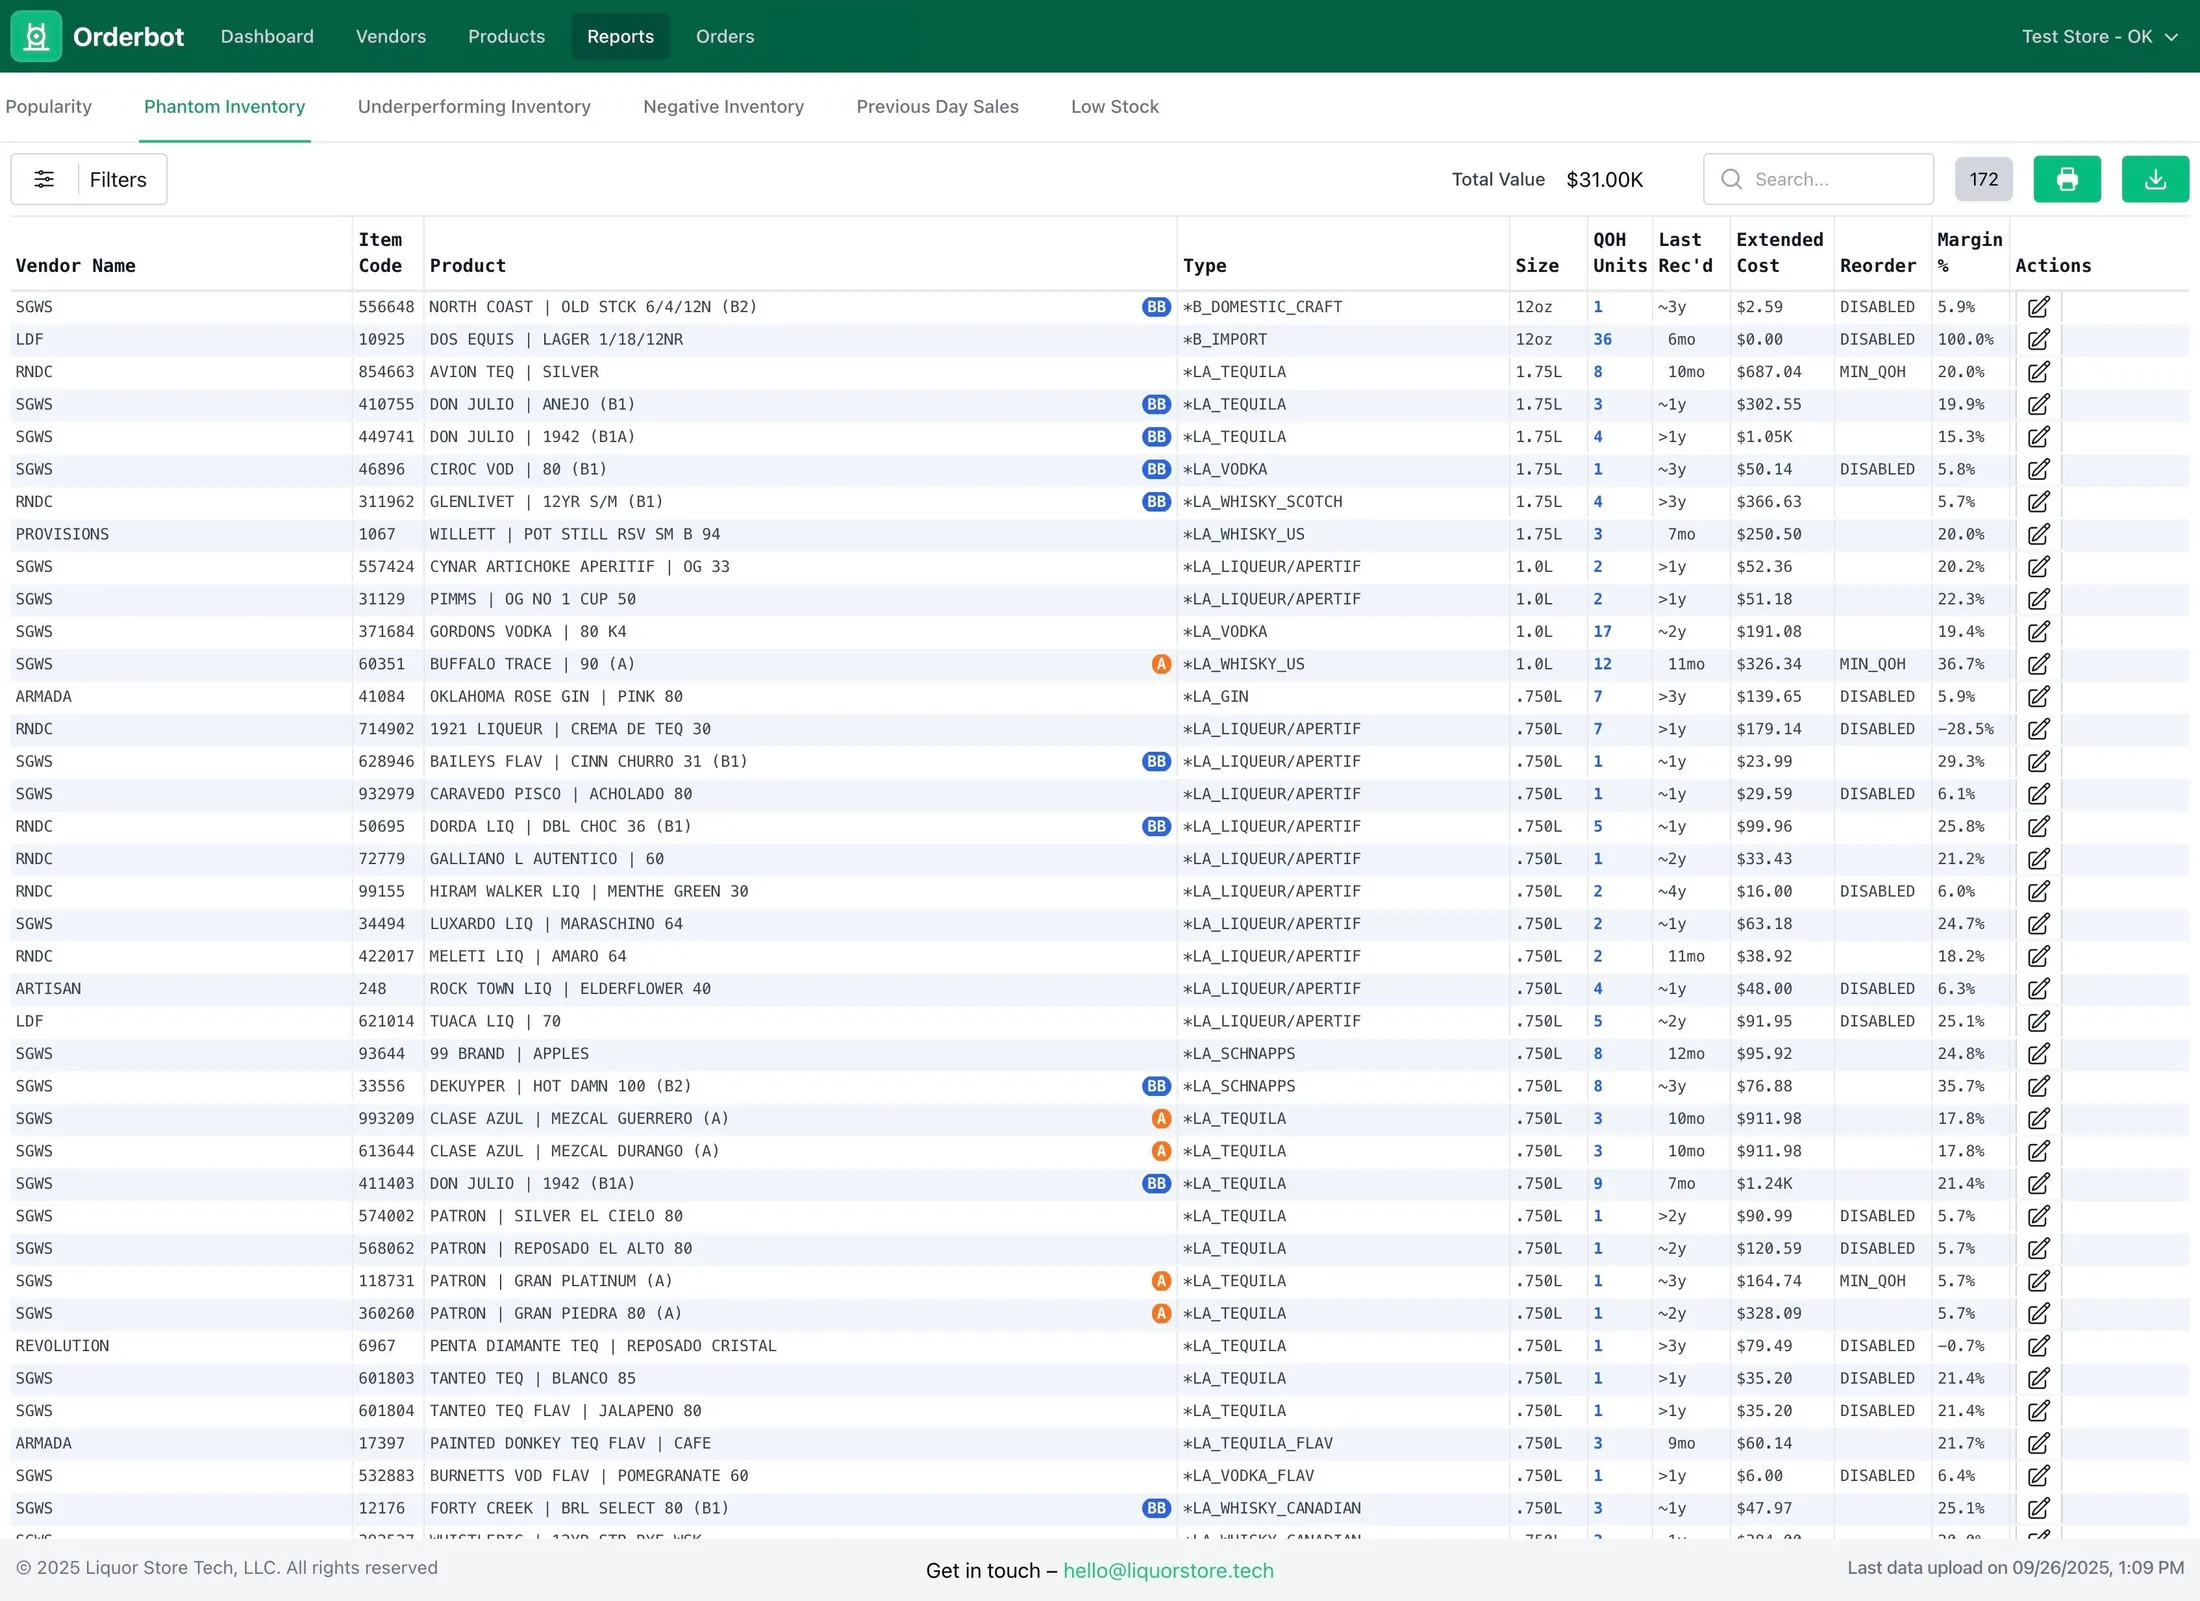Screen dimensions: 2200x1601
Task: Click inside the Search field
Action: coord(1818,179)
